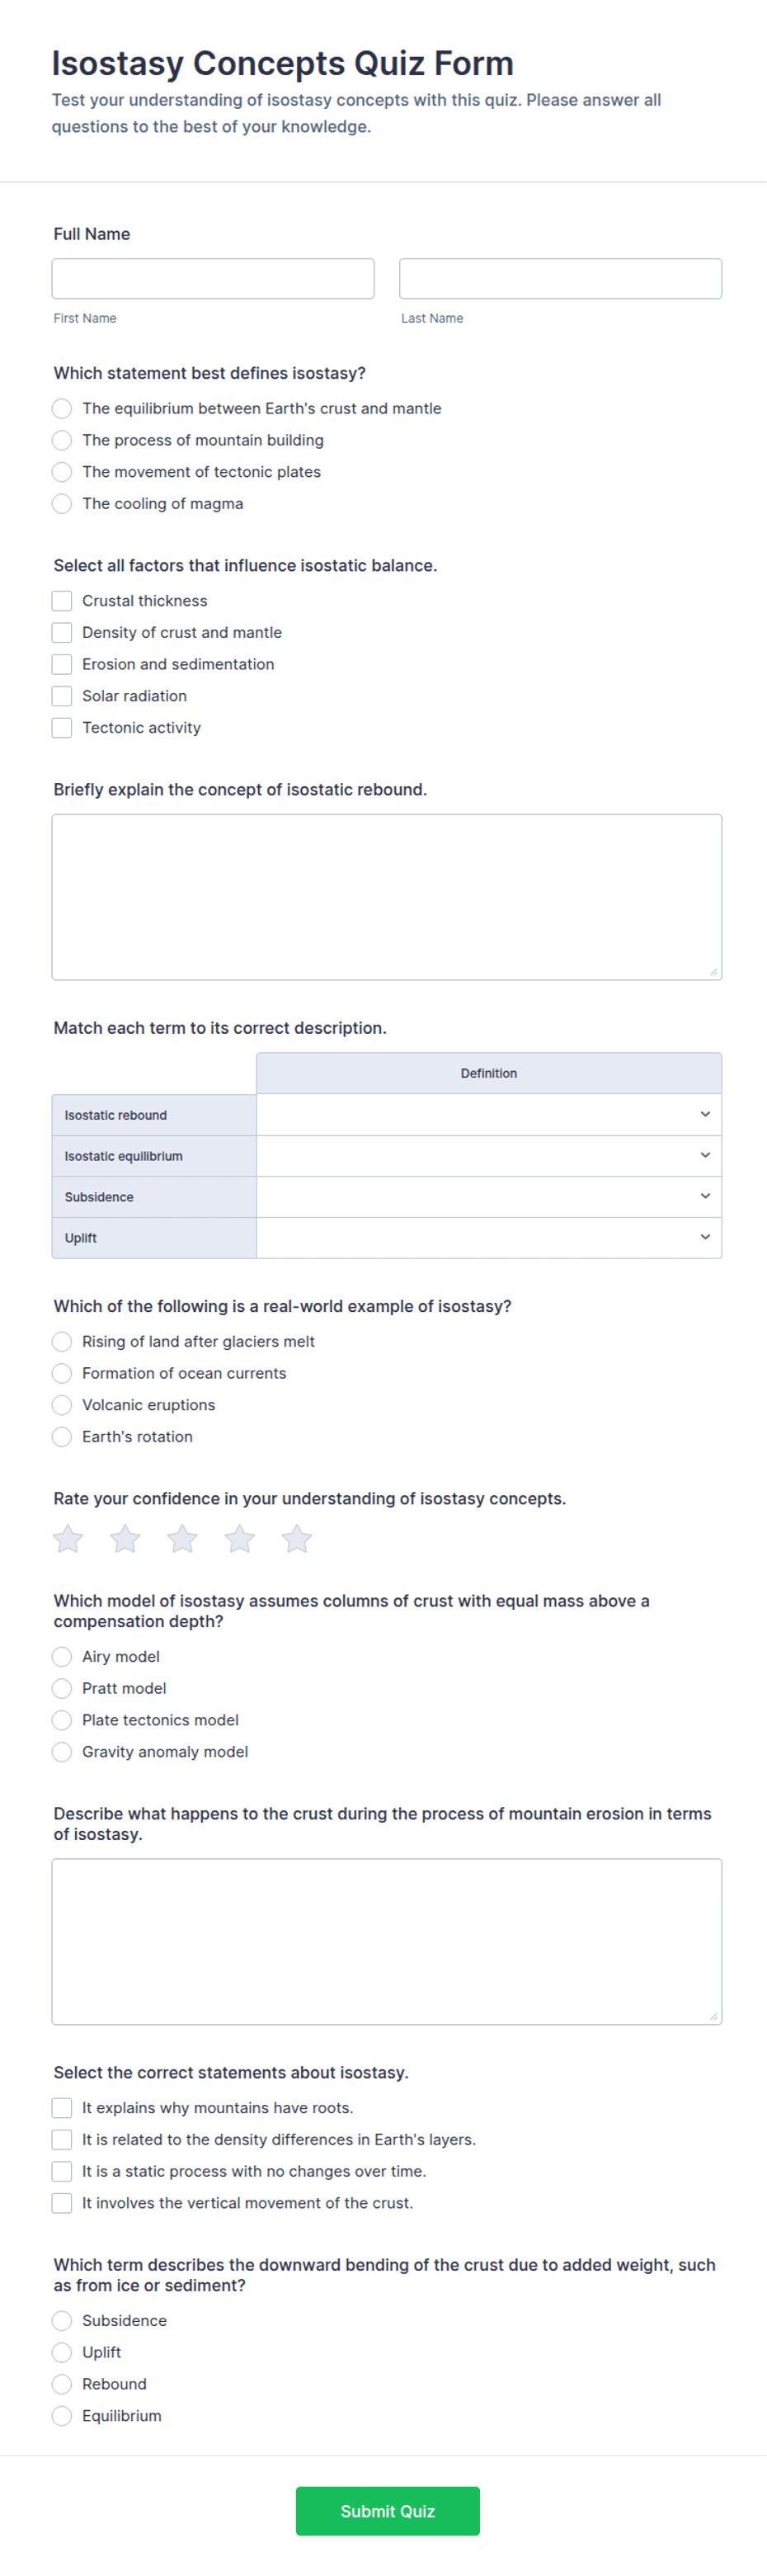This screenshot has width=767, height=2576.
Task: Choose the Pratt model radio option
Action: pyautogui.click(x=62, y=1688)
